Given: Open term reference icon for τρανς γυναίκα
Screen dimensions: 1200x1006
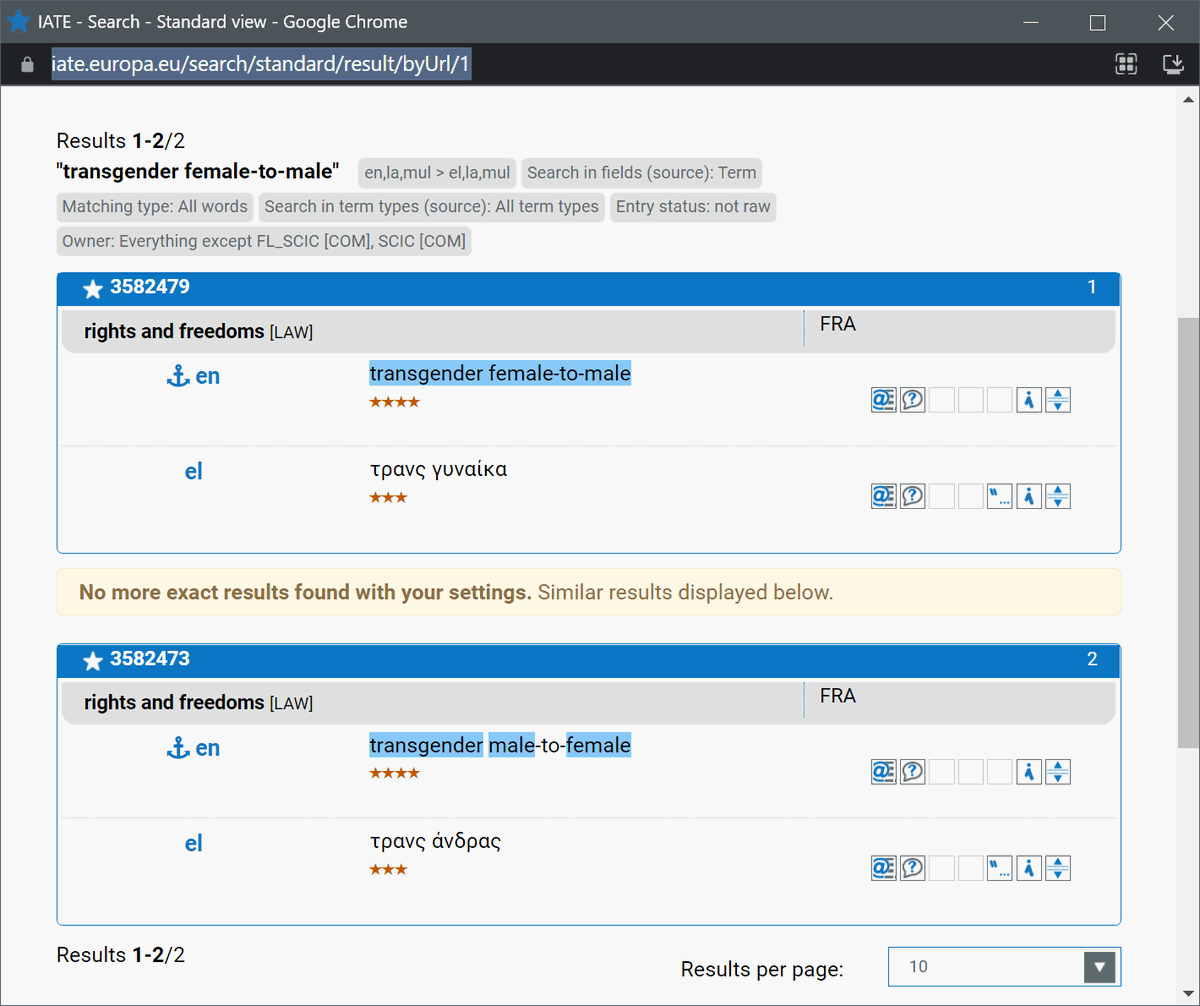Looking at the screenshot, I should (x=883, y=496).
